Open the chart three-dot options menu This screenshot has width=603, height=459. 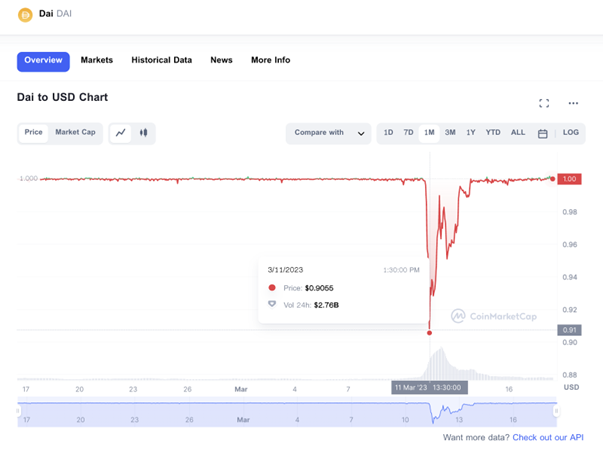573,103
